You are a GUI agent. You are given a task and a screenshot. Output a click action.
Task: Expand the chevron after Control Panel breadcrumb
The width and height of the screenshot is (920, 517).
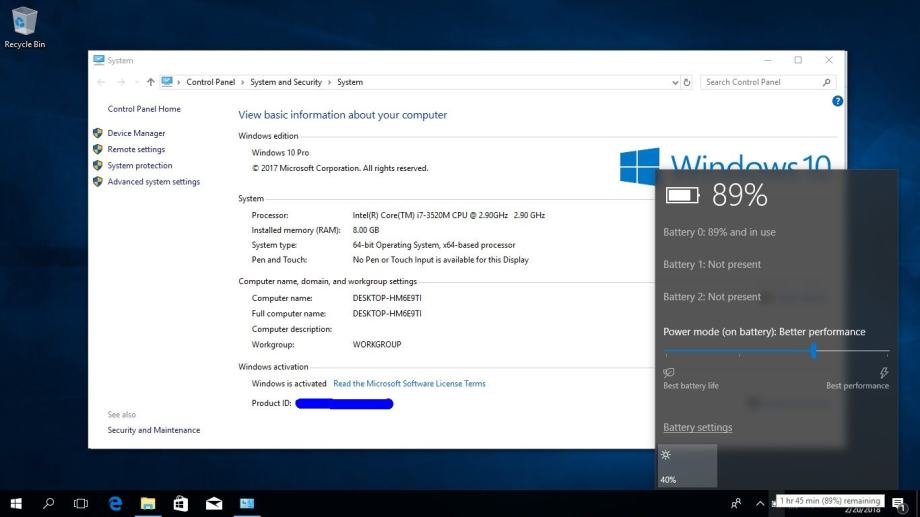click(x=242, y=82)
